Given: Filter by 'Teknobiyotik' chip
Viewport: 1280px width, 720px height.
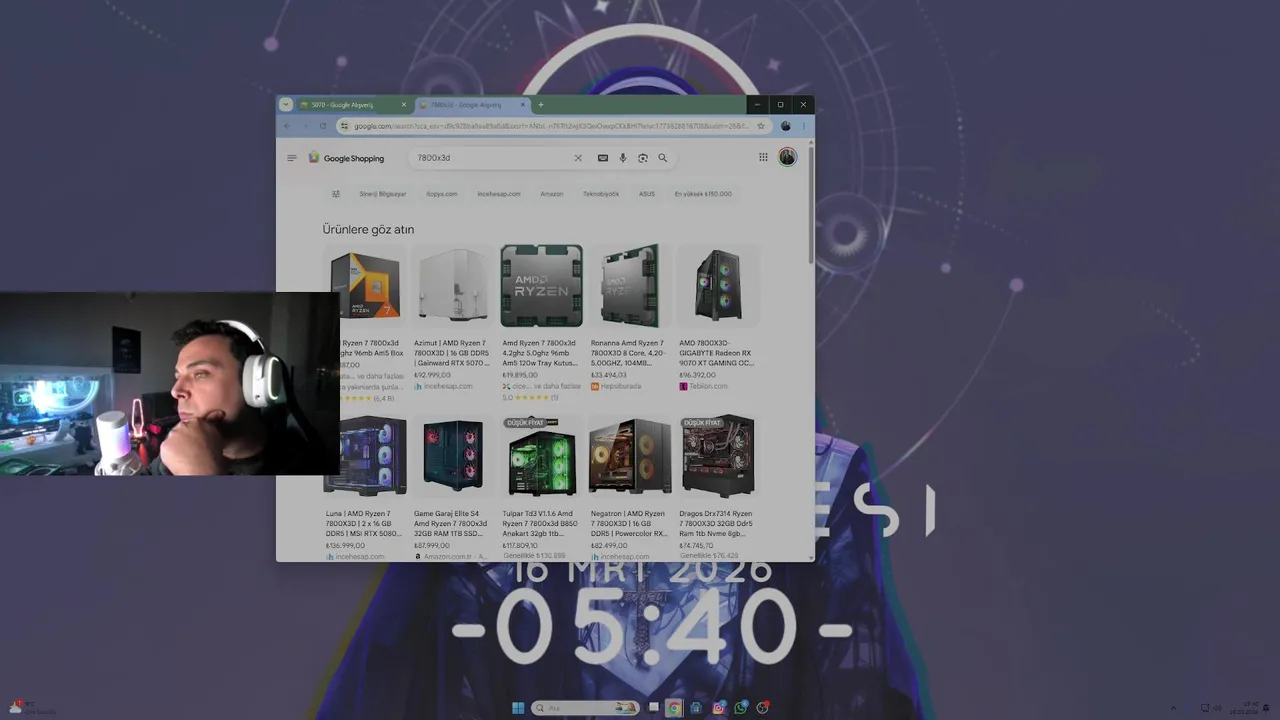Looking at the screenshot, I should coord(601,194).
